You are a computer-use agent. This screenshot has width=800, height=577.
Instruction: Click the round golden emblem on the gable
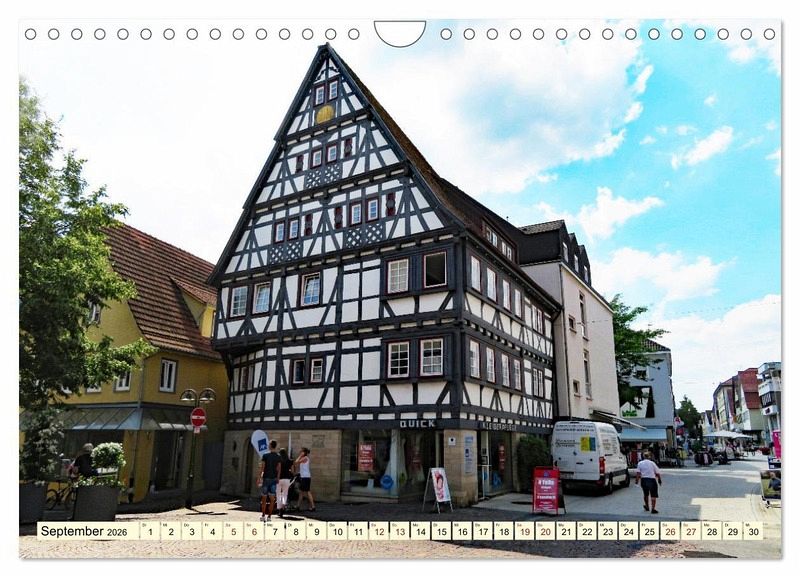pyautogui.click(x=325, y=114)
